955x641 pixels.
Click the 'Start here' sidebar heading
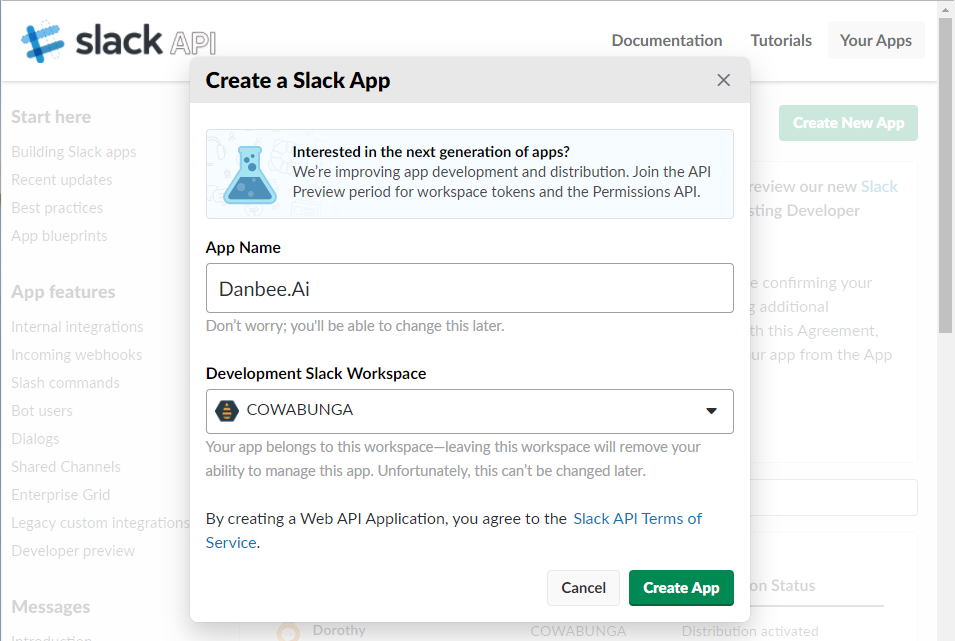(x=51, y=117)
